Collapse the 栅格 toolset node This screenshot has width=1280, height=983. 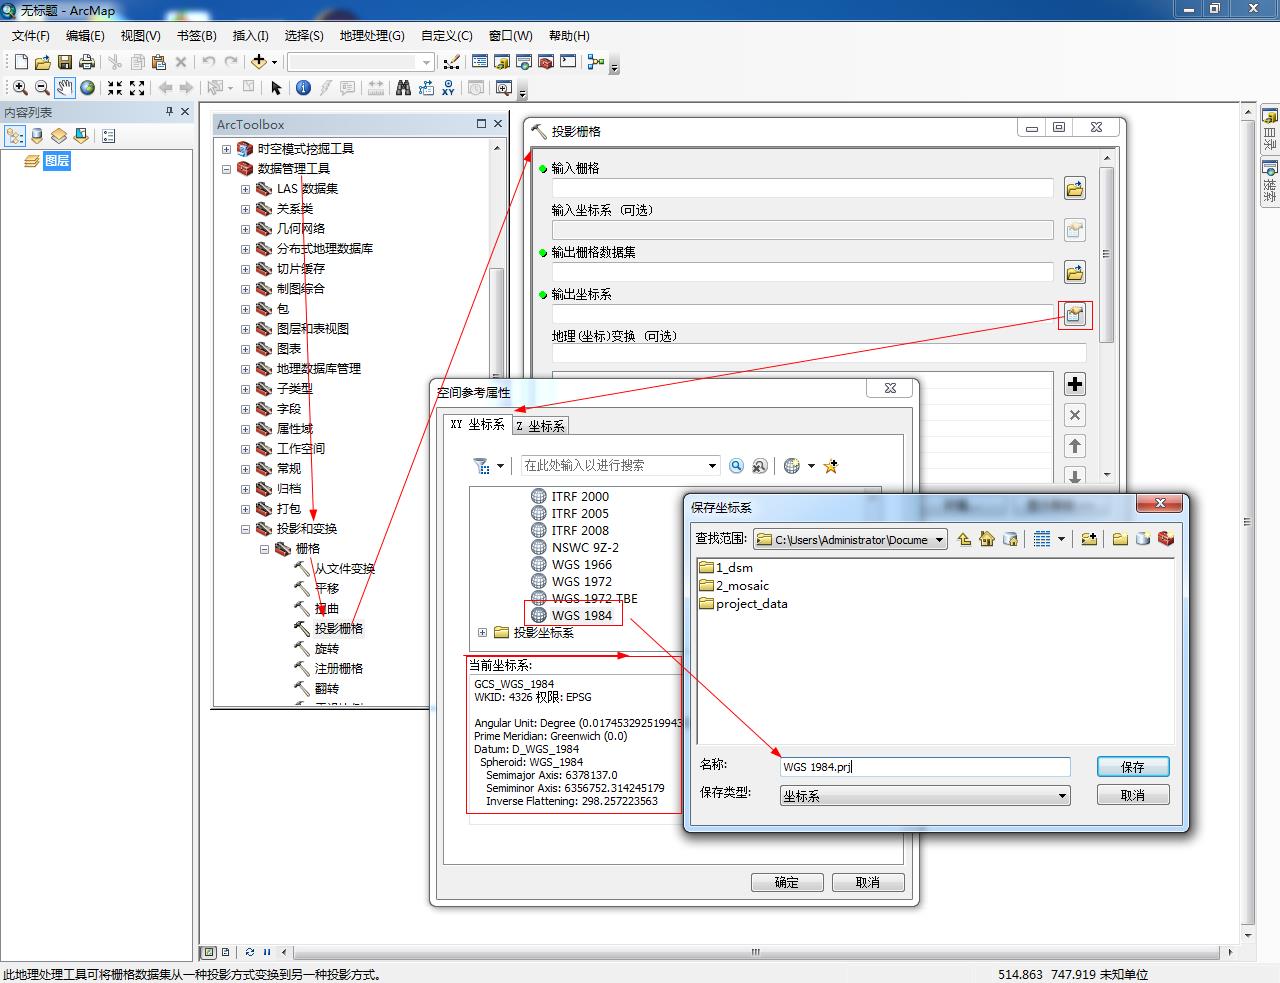265,549
